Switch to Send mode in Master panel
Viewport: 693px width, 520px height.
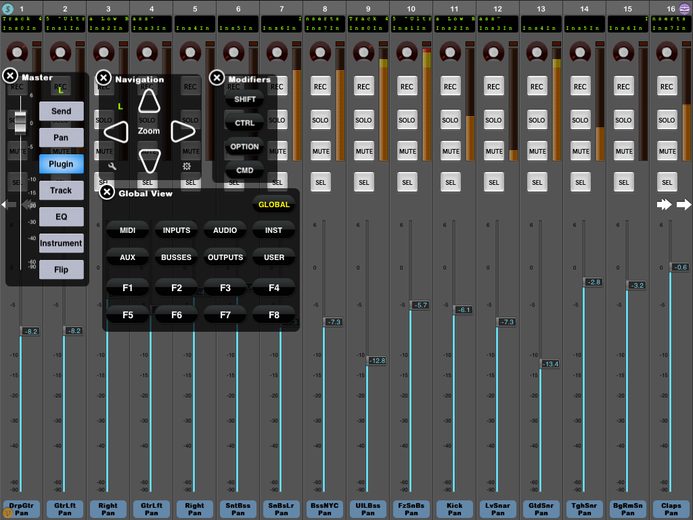pos(61,111)
